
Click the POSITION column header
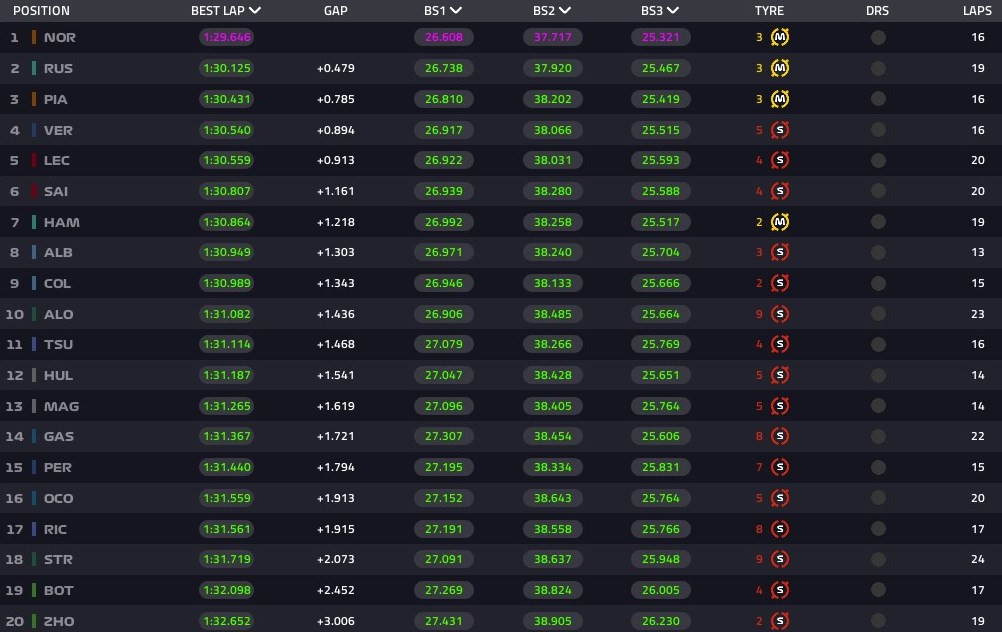42,10
